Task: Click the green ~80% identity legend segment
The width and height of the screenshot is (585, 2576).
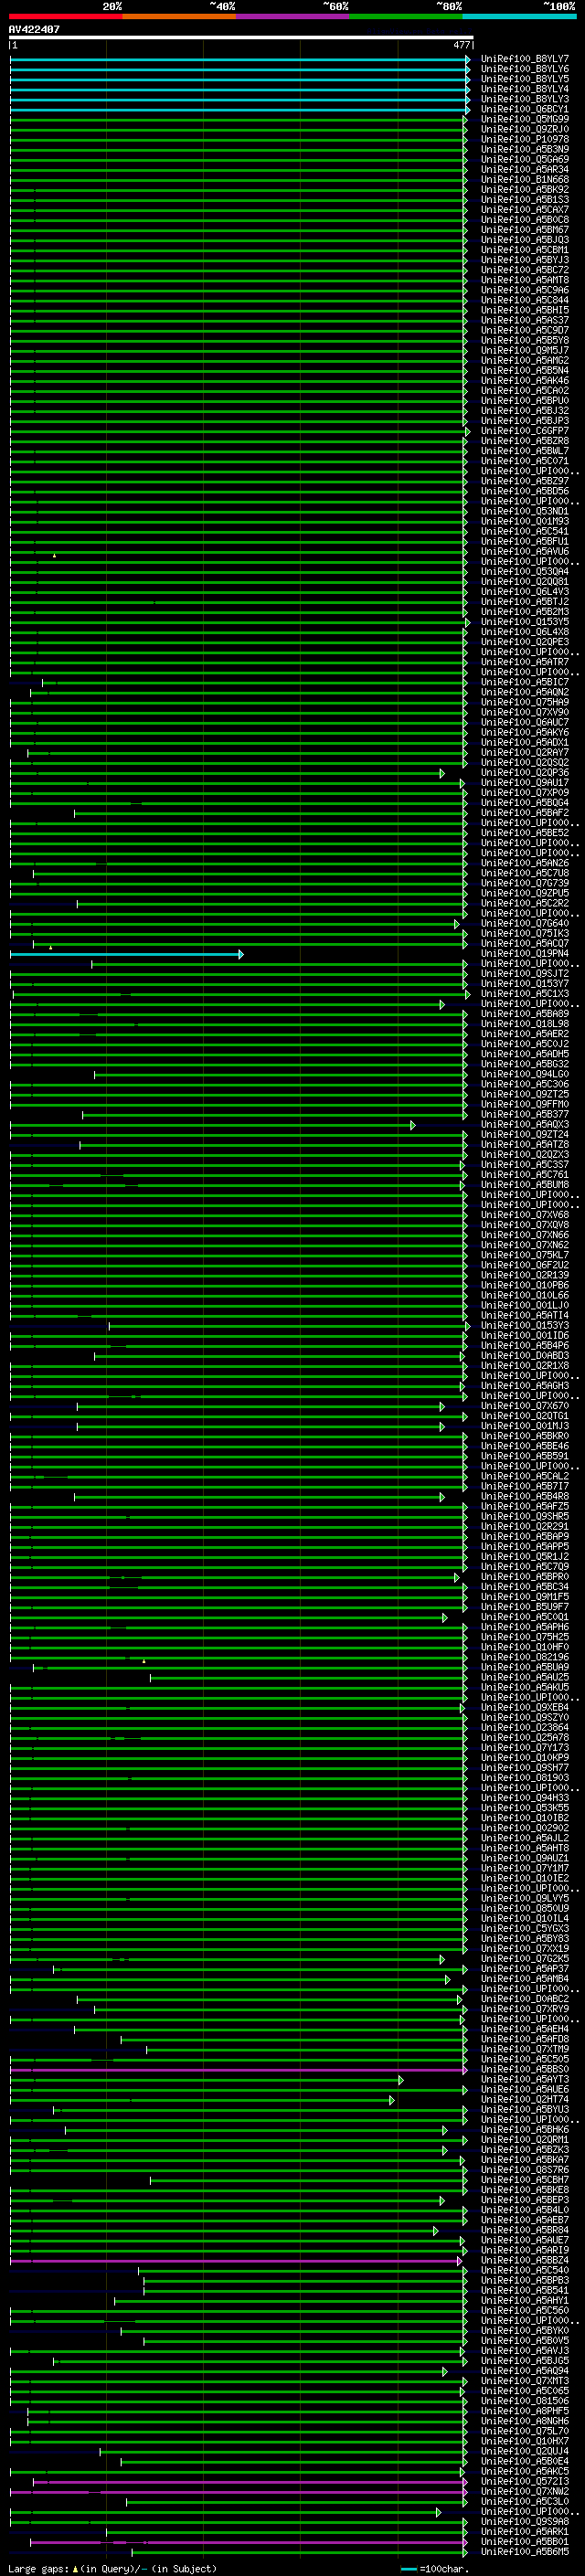Action: [x=406, y=16]
